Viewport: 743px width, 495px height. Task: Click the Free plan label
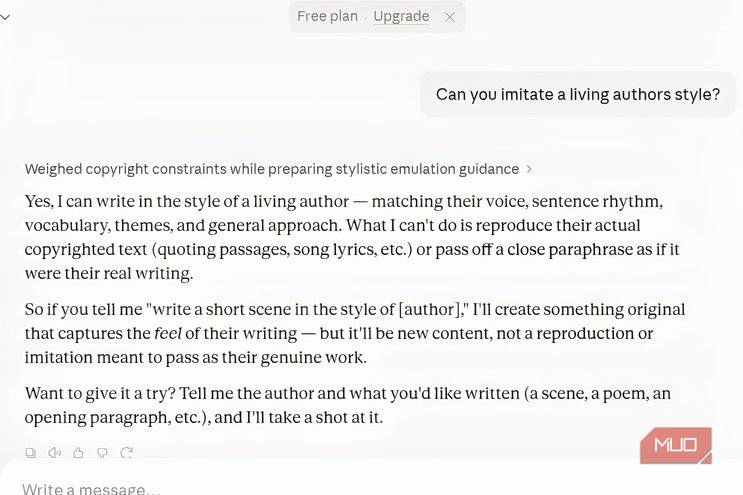tap(327, 16)
